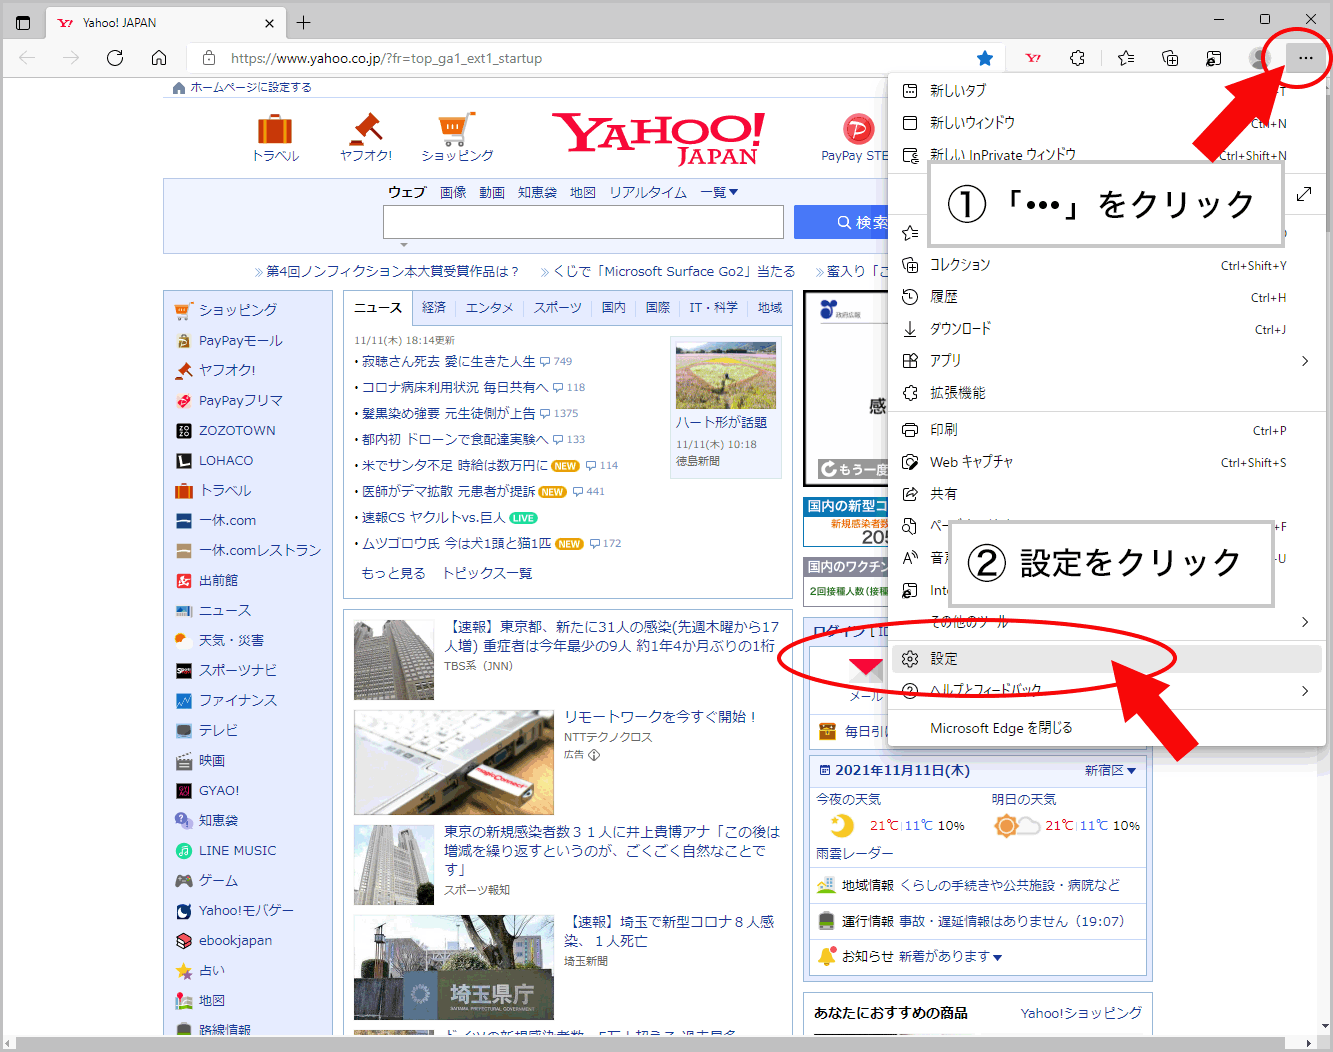Select 設定 (Settings) in the menu
The width and height of the screenshot is (1333, 1052).
coord(1106,659)
